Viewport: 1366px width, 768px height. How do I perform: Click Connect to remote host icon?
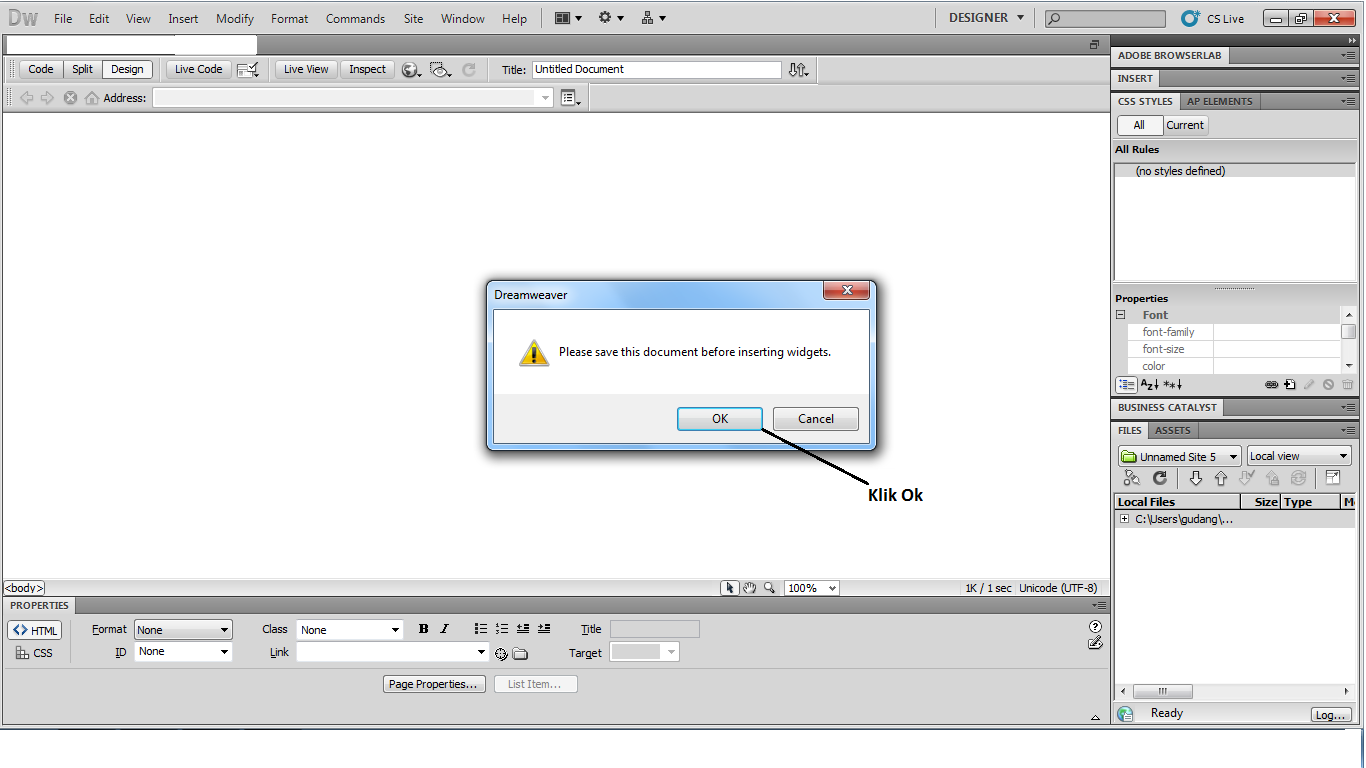coord(1132,479)
